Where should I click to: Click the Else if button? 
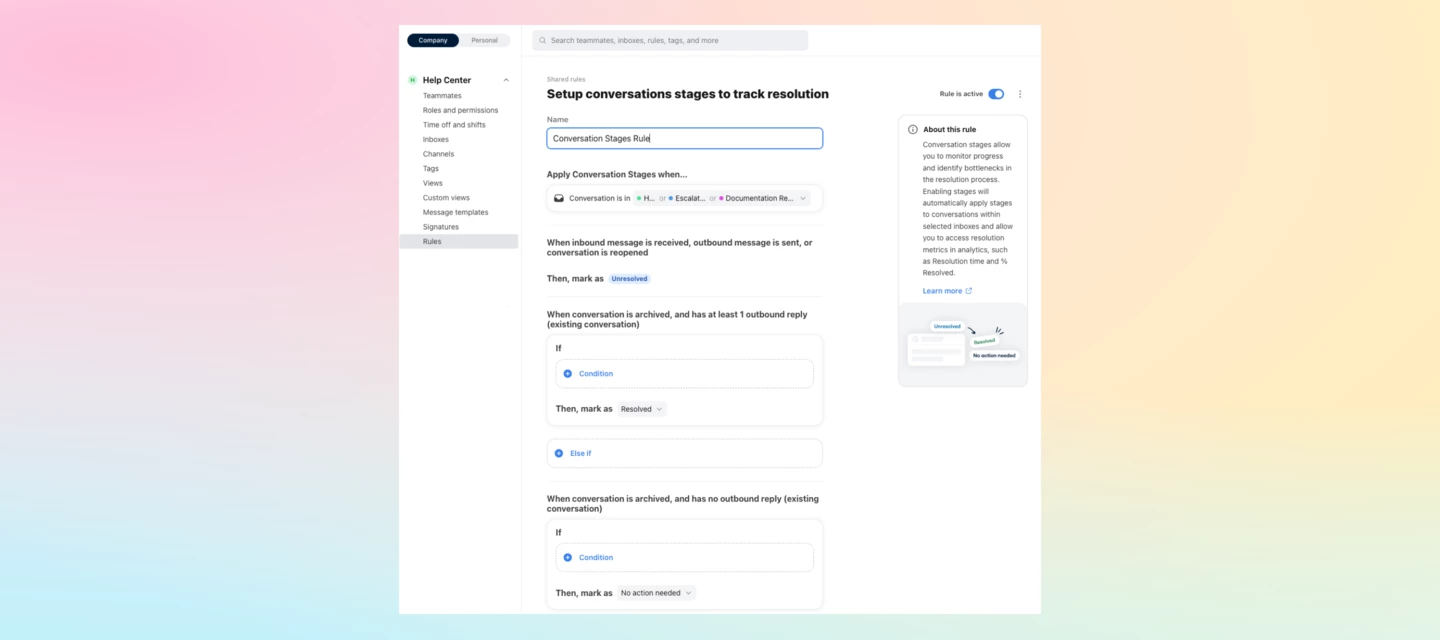click(x=685, y=453)
